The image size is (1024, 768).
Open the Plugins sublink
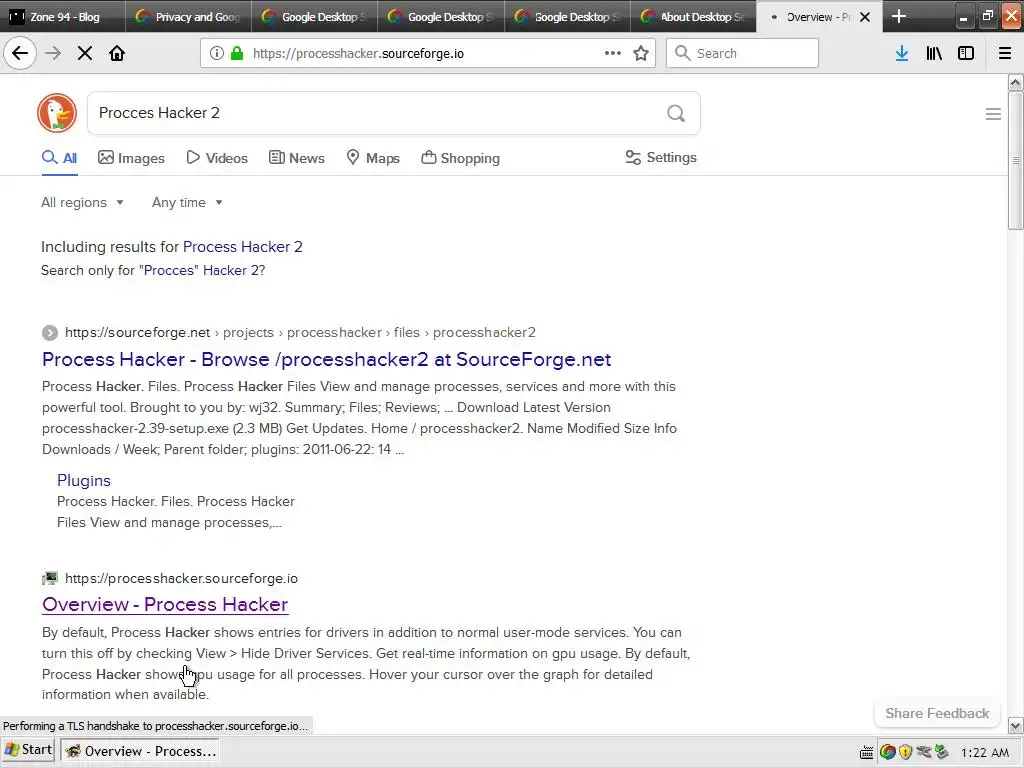[84, 481]
